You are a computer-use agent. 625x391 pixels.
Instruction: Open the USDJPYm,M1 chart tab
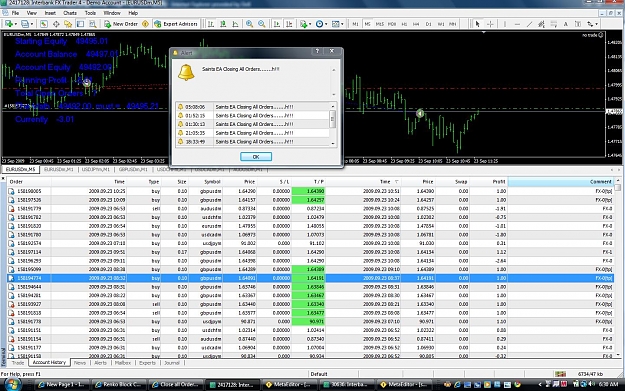(x=96, y=169)
